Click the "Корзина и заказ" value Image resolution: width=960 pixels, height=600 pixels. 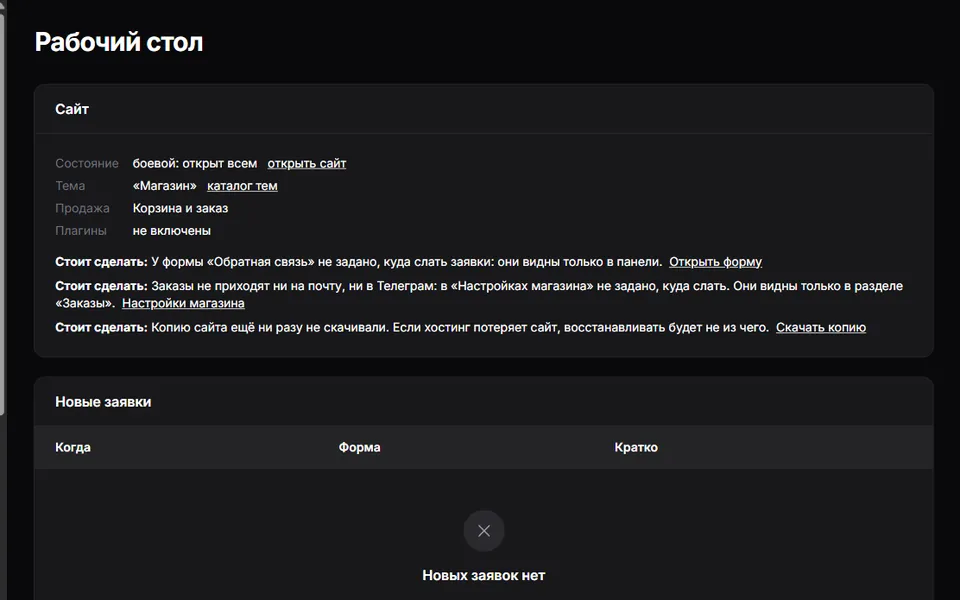point(180,209)
